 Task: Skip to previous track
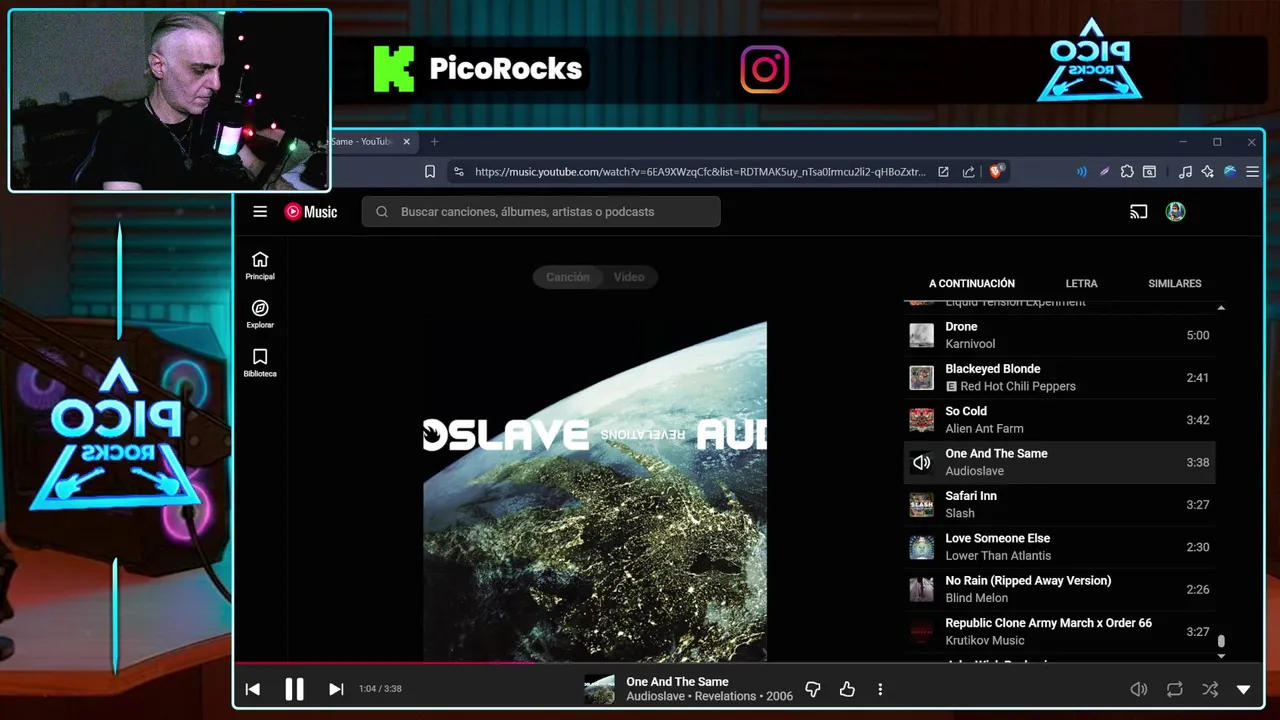pos(253,689)
